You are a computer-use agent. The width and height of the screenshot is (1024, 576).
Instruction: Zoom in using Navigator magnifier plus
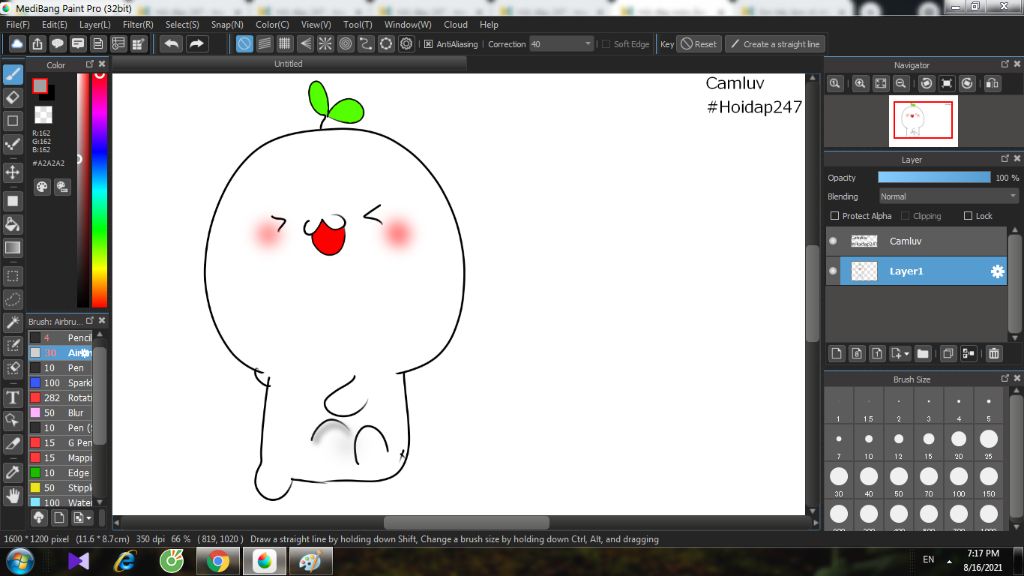tap(860, 84)
